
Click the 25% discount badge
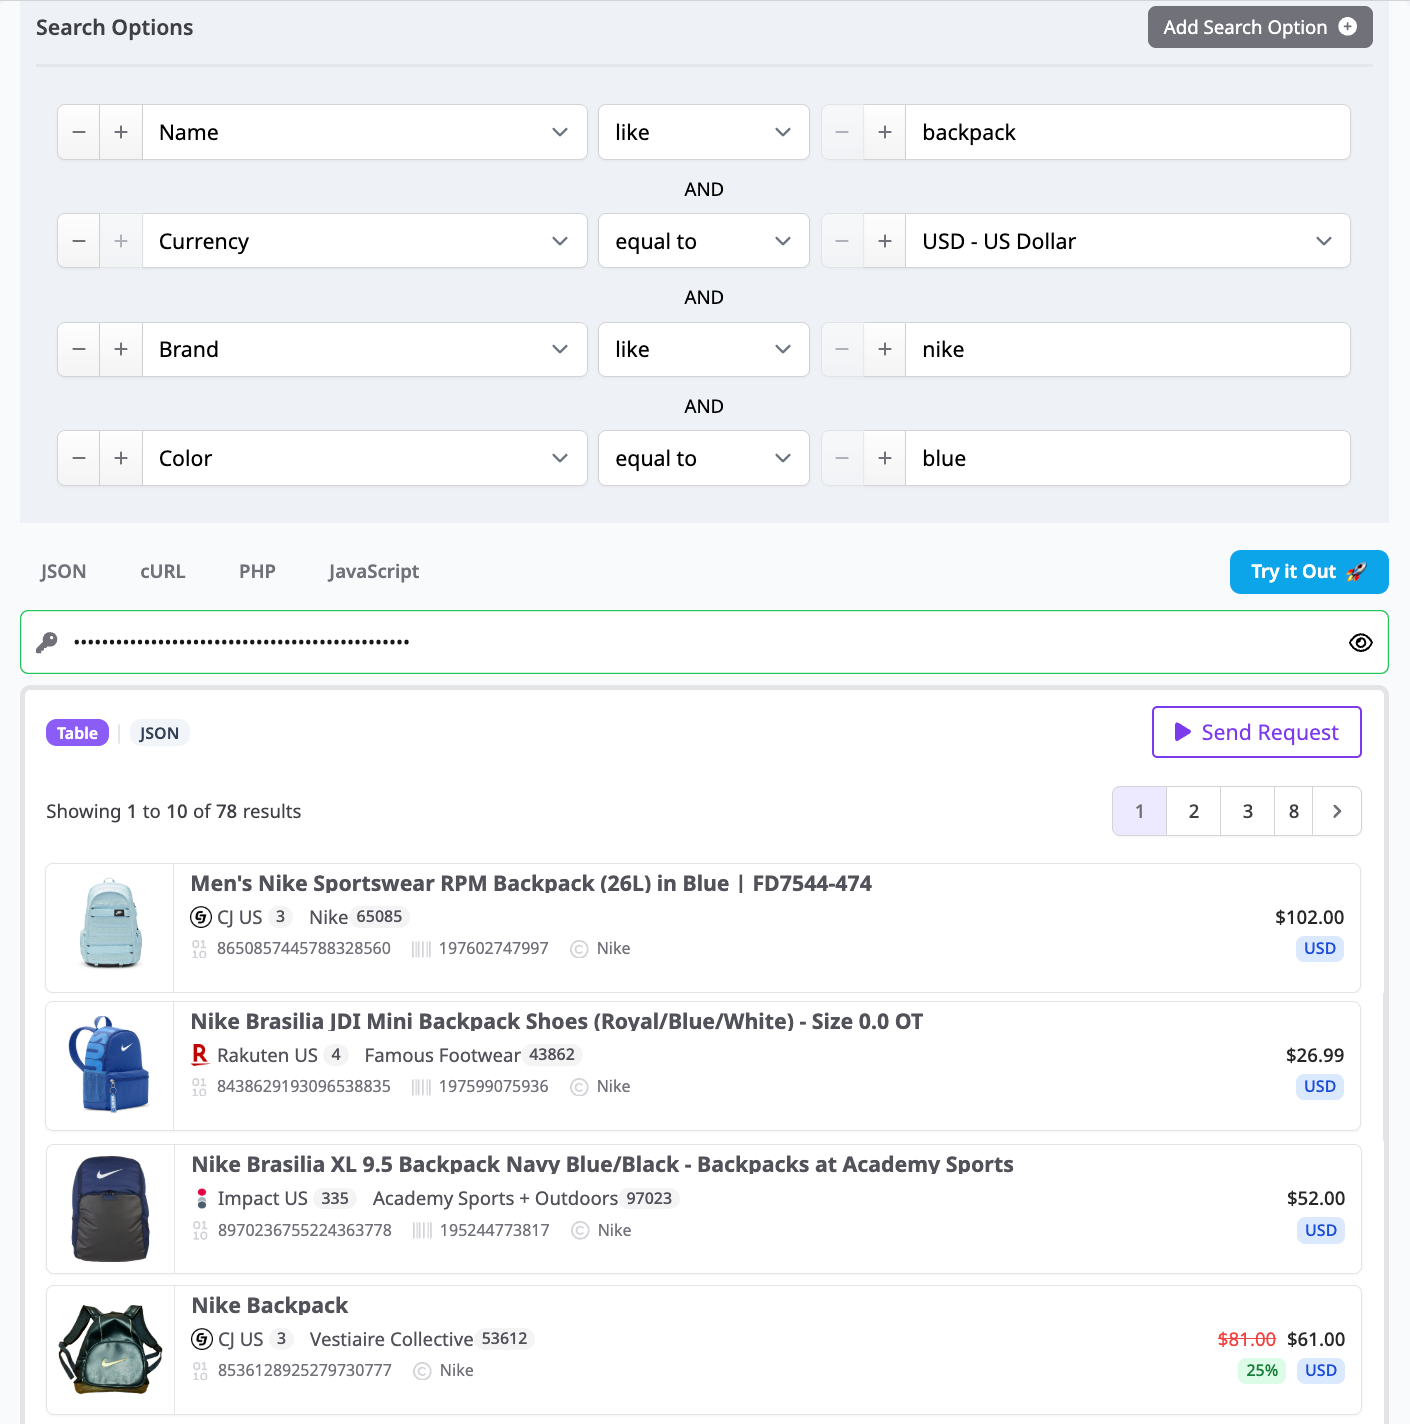1262,1370
